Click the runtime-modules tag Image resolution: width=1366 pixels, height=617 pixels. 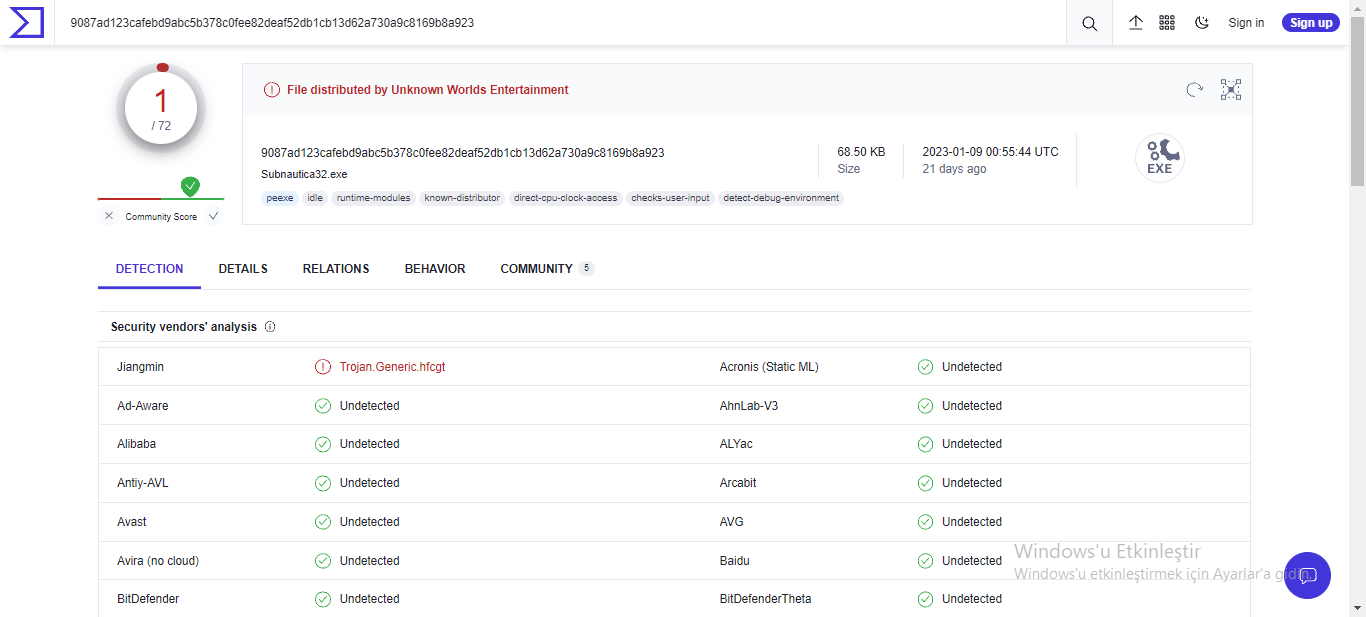[373, 198]
